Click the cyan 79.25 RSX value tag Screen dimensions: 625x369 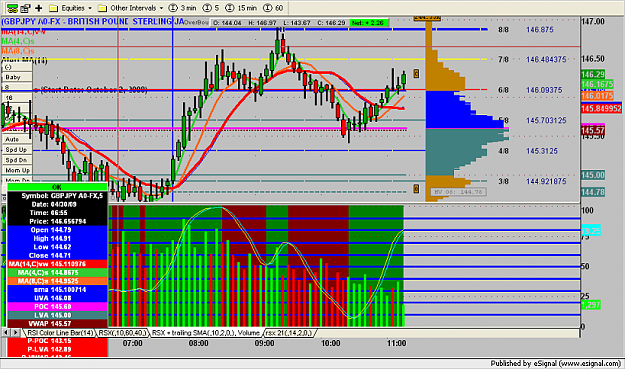click(591, 231)
